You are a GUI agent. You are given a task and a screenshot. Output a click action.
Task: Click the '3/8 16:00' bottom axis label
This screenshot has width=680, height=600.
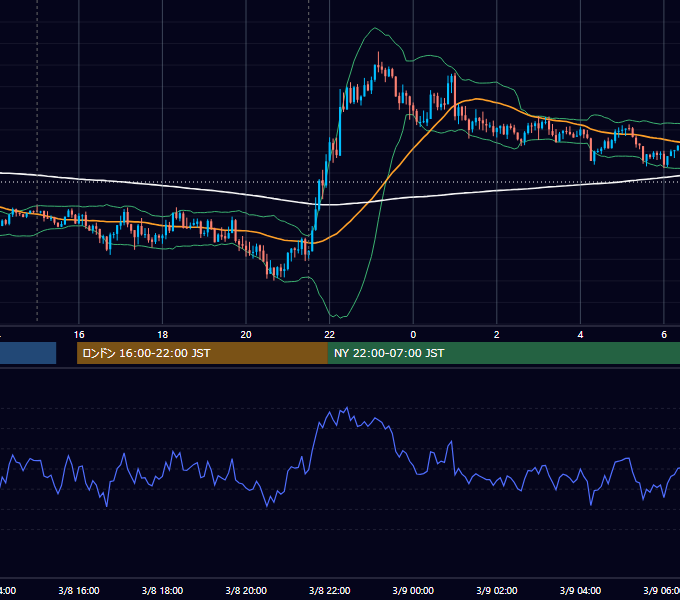coord(79,591)
